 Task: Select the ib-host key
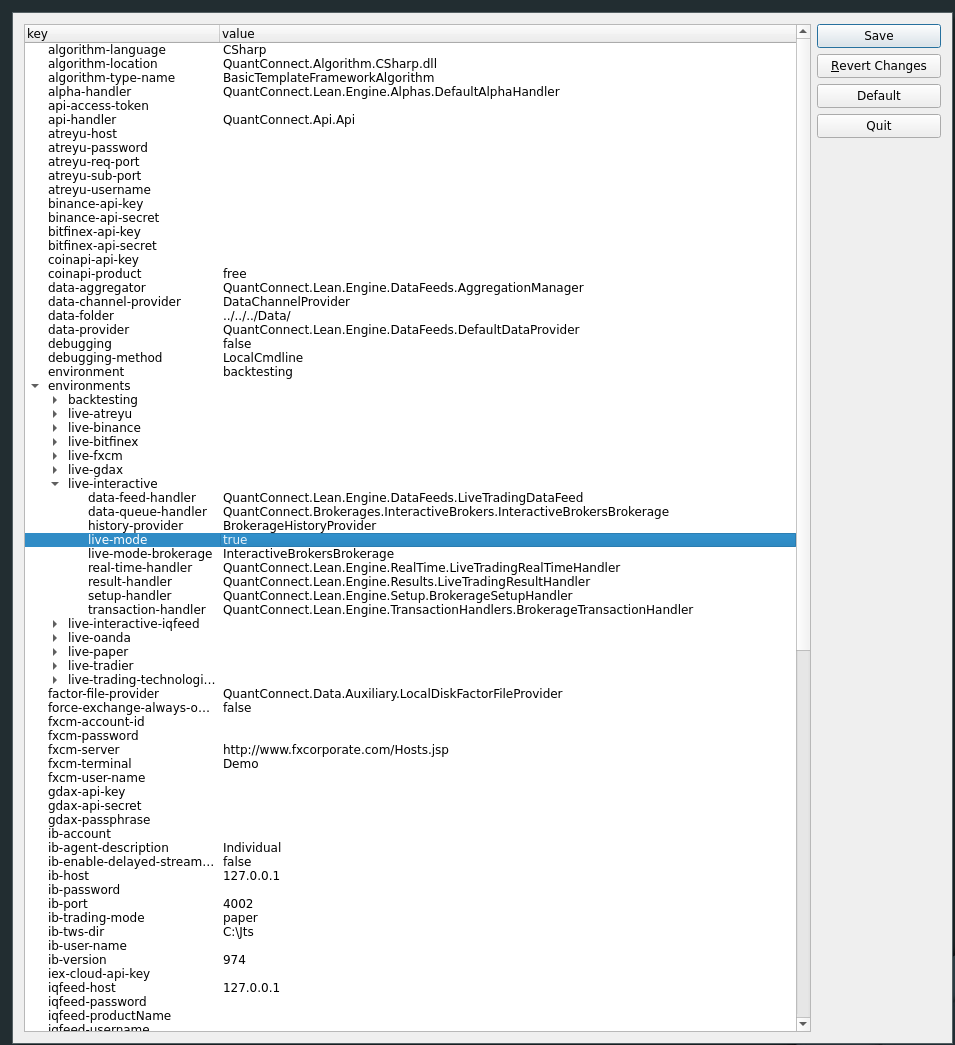pyautogui.click(x=68, y=876)
